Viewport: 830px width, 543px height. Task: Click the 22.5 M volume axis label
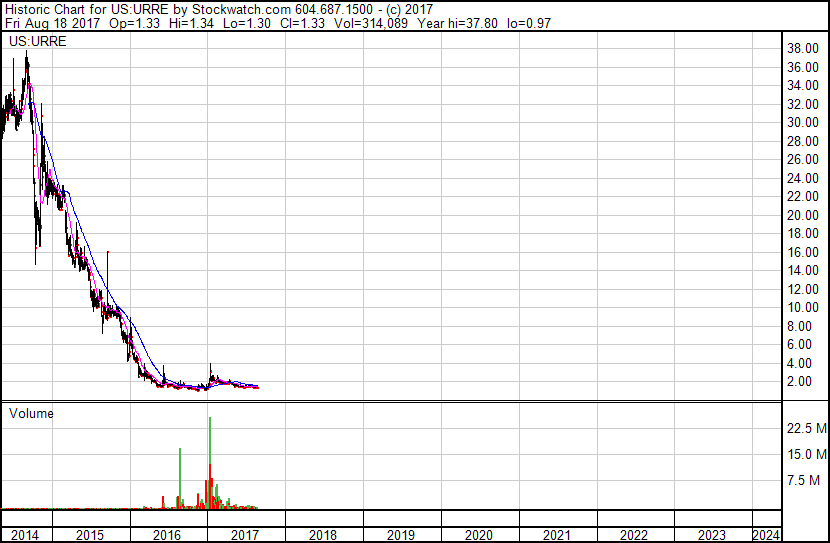[x=806, y=428]
